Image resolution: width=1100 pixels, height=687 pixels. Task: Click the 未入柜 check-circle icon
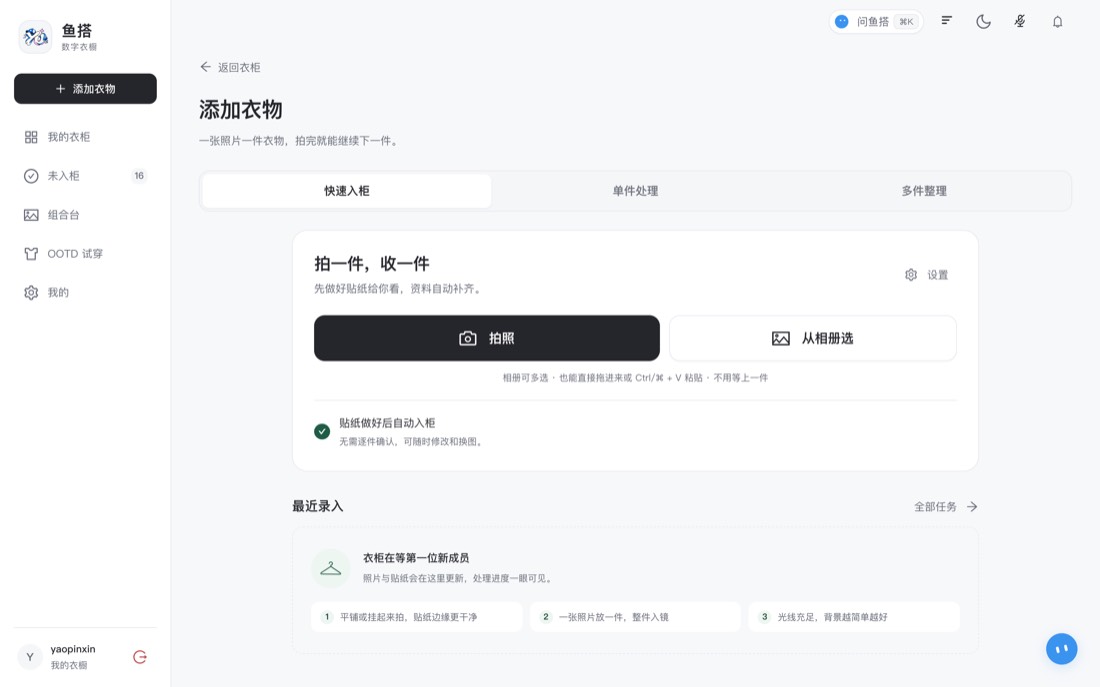(x=31, y=176)
